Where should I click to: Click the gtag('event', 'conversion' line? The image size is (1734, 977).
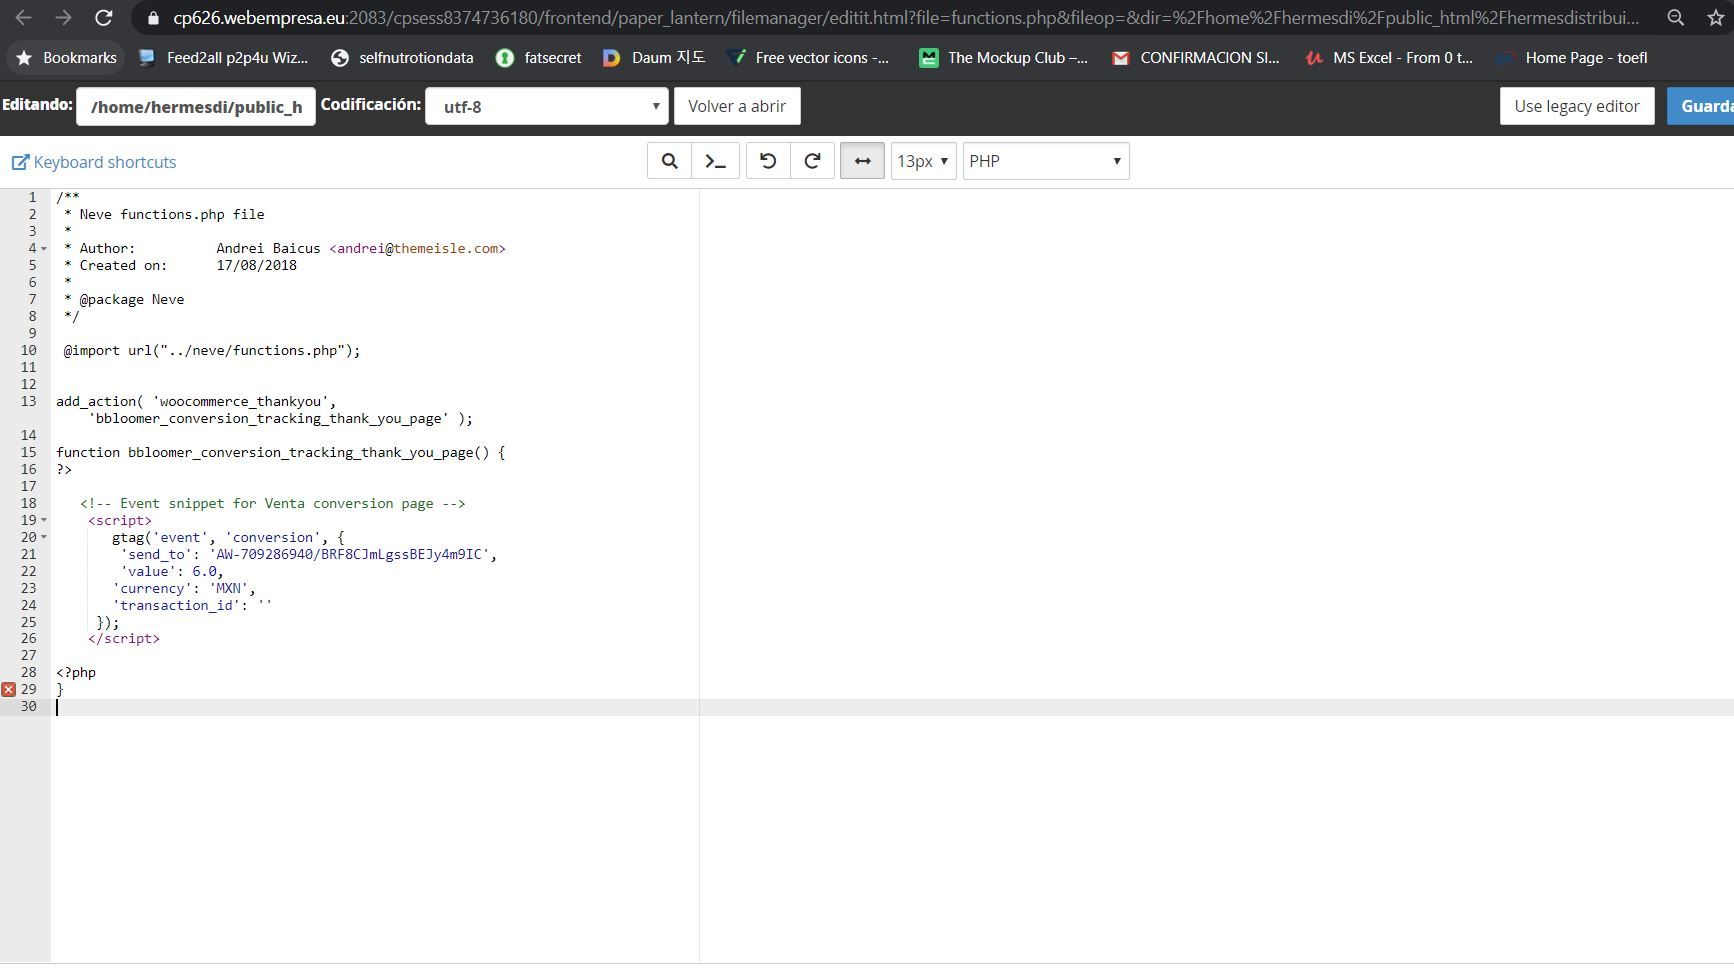[228, 538]
